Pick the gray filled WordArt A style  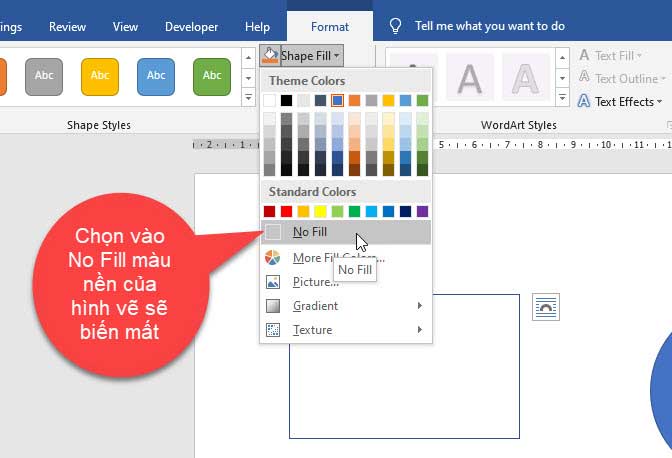[470, 78]
